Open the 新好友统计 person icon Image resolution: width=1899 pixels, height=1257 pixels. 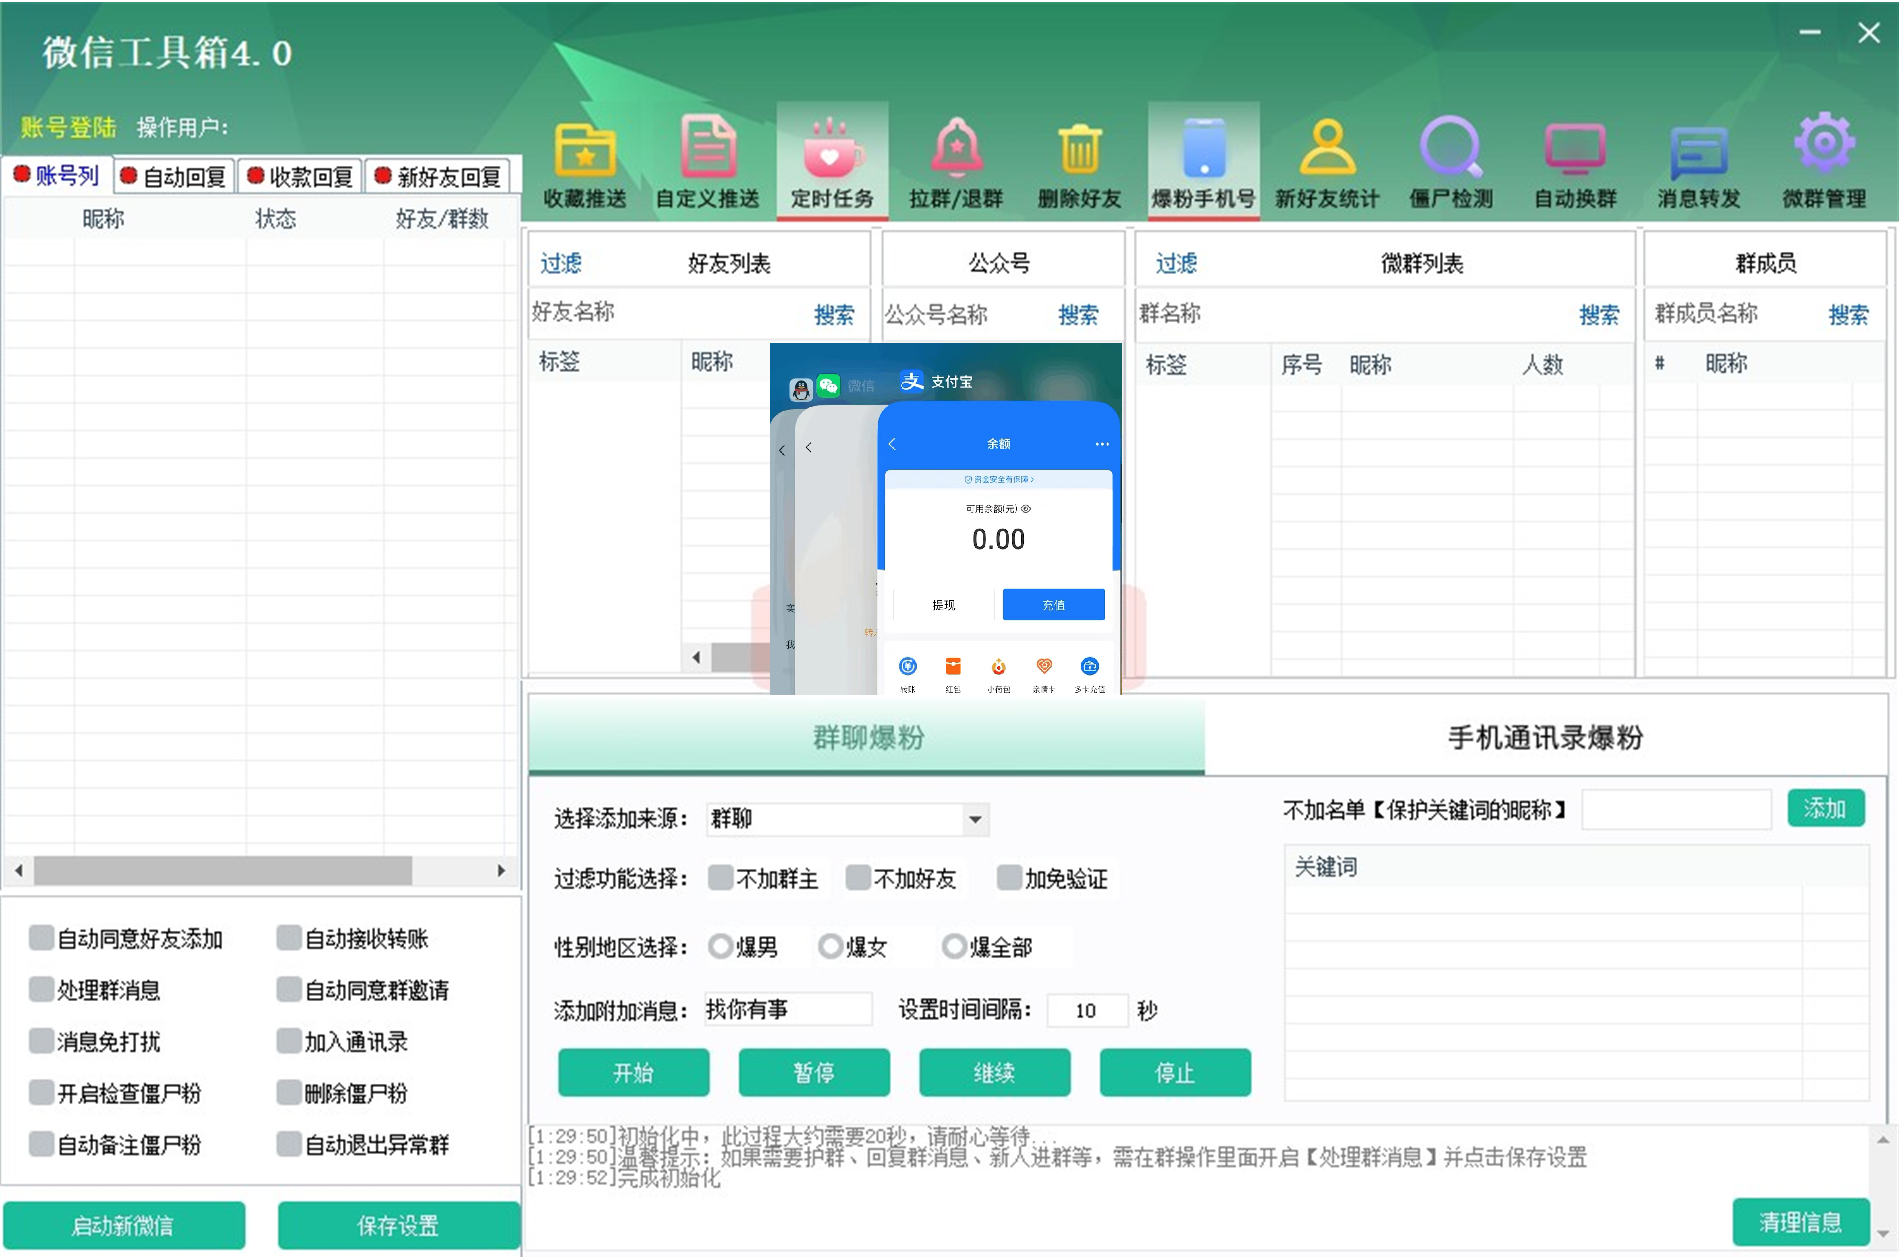[x=1327, y=149]
